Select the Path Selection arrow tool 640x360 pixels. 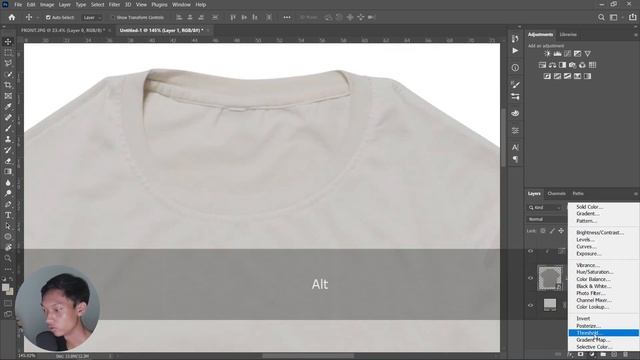click(x=8, y=226)
